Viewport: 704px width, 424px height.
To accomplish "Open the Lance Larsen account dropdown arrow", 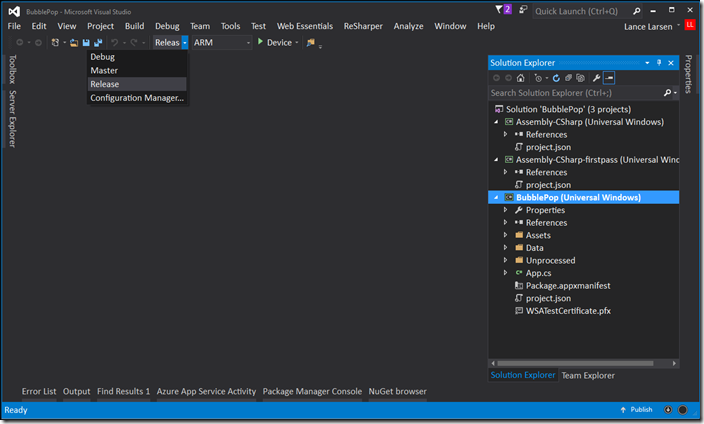I will 678,26.
